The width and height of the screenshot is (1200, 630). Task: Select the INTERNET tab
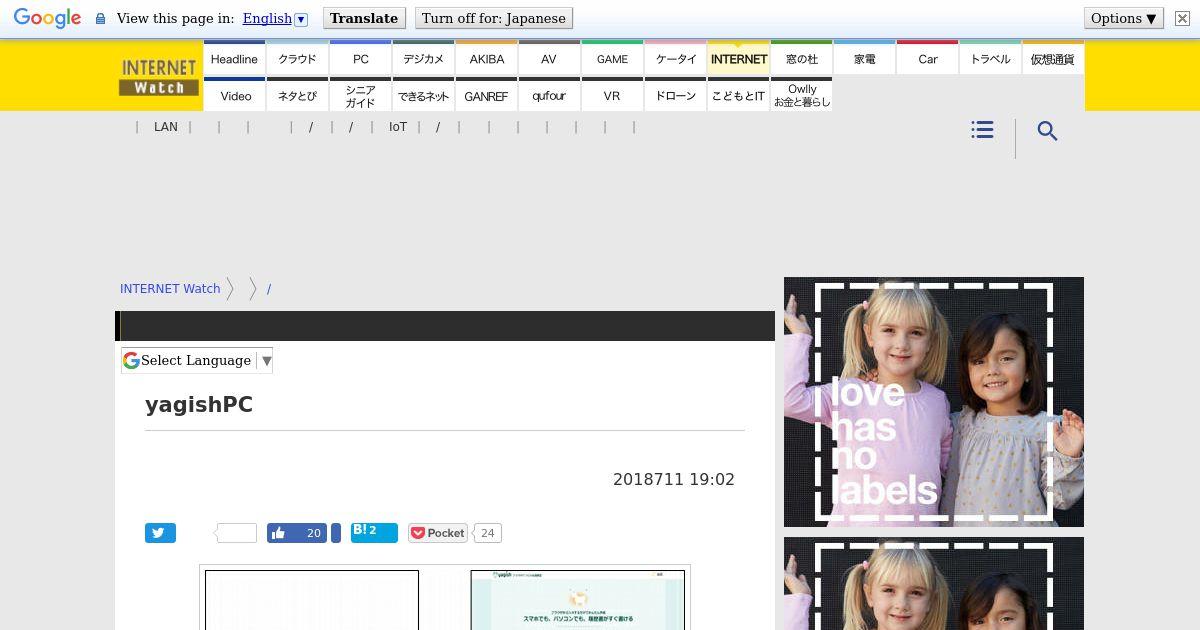point(738,58)
